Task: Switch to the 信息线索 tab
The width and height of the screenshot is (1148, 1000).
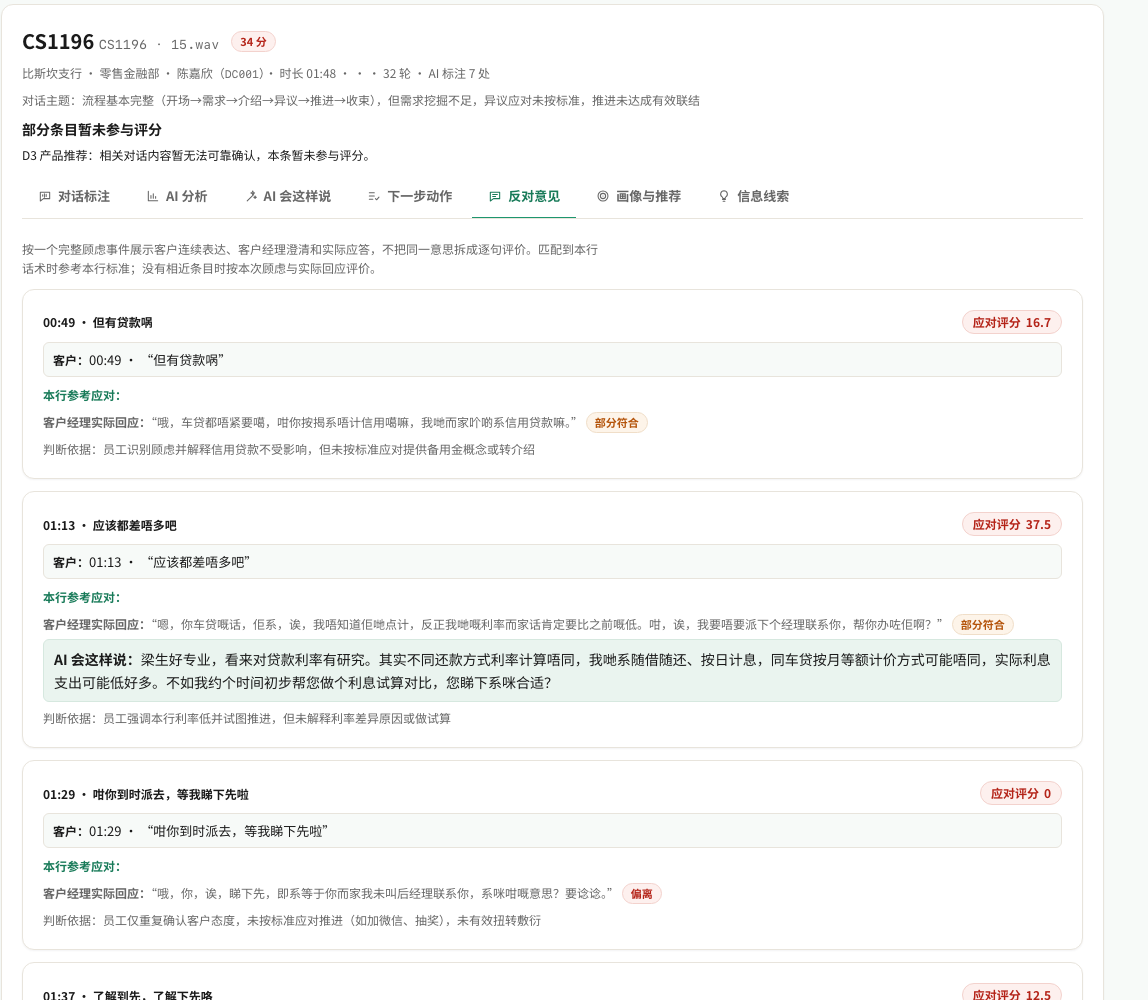Action: pos(754,196)
